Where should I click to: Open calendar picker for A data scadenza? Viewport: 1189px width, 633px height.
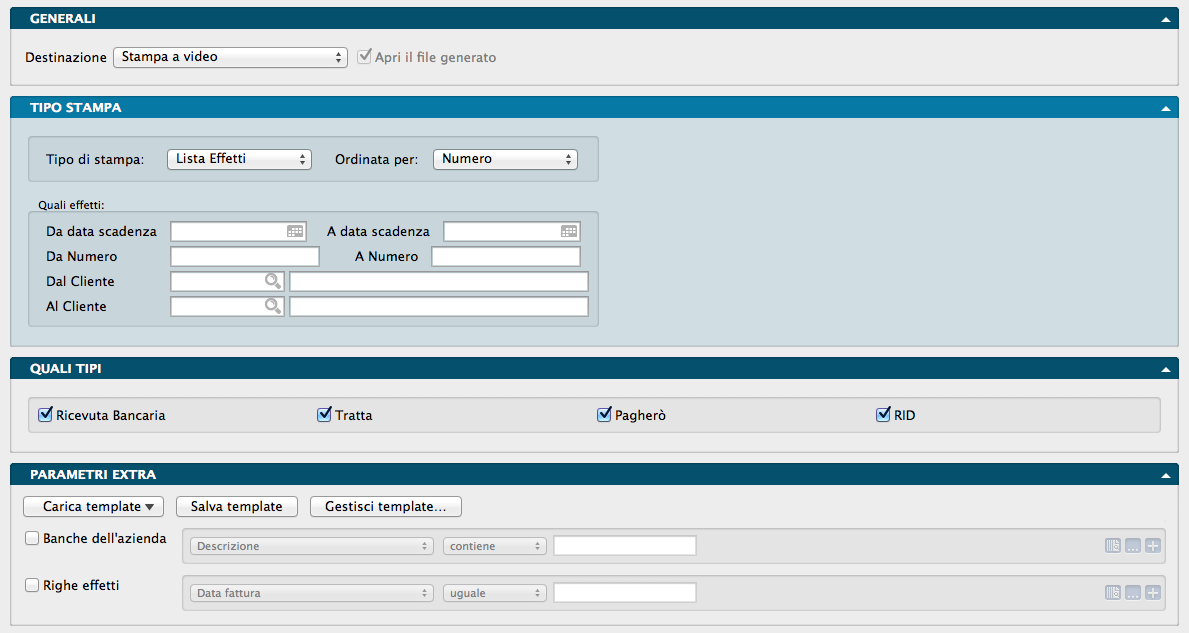[x=568, y=231]
